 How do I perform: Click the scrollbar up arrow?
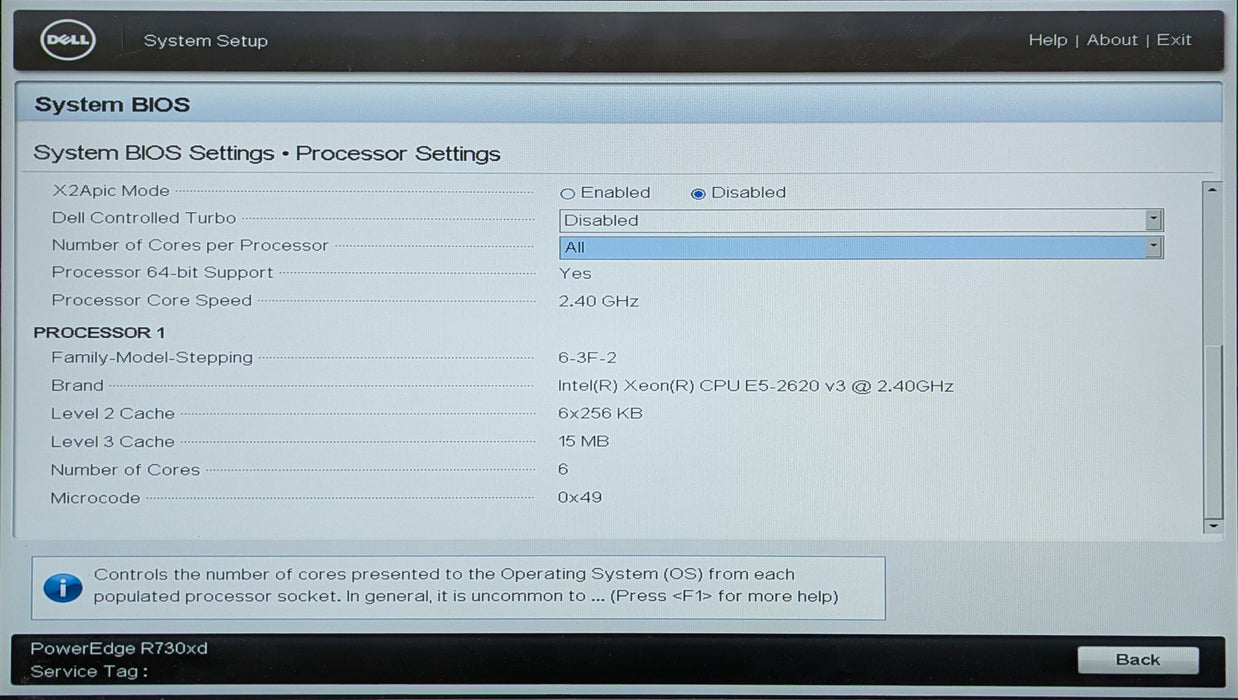point(1213,189)
